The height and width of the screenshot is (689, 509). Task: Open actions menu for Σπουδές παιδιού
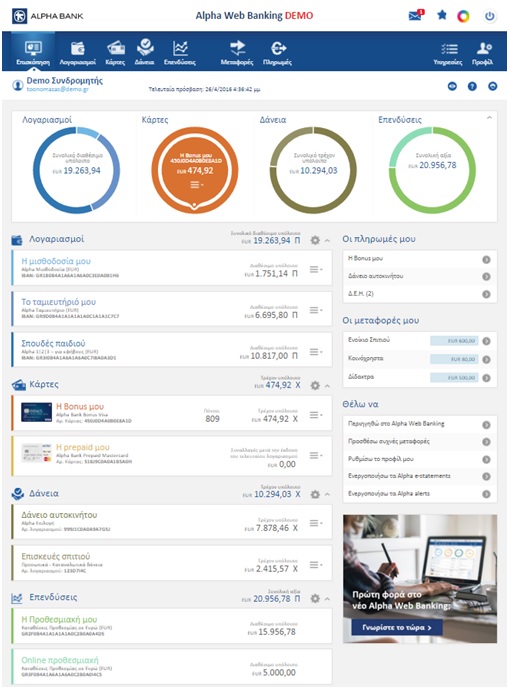point(316,352)
